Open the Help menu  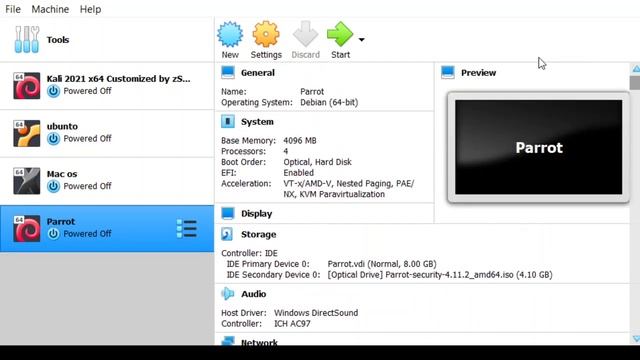[90, 9]
